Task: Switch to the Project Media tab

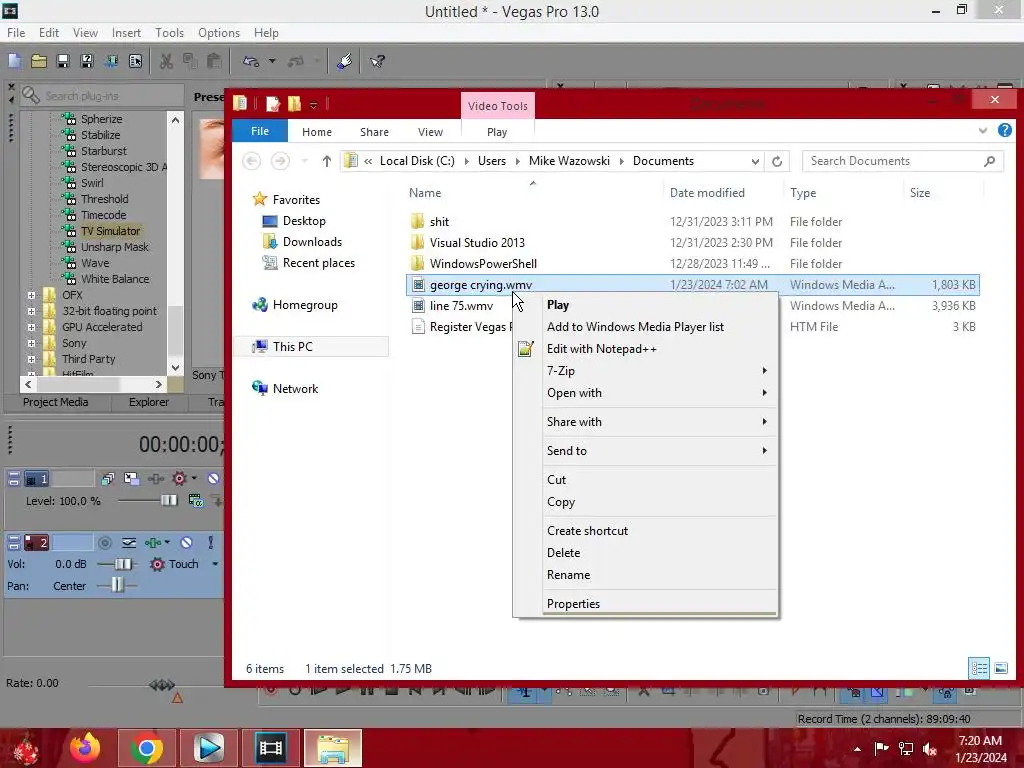Action: click(56, 402)
